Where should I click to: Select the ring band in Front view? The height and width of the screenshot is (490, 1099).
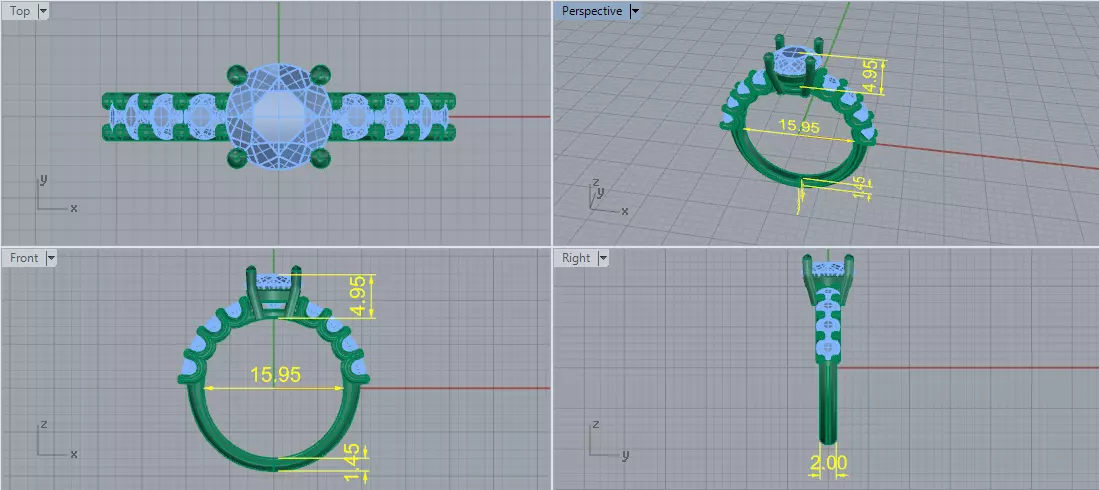tap(273, 463)
